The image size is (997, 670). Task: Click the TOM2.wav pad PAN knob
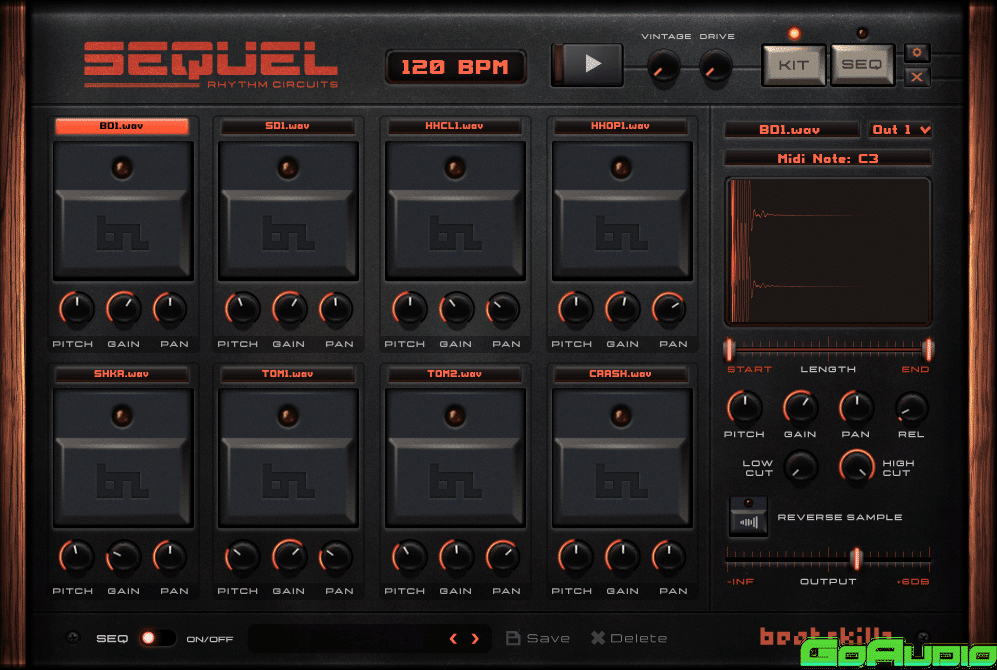(503, 556)
